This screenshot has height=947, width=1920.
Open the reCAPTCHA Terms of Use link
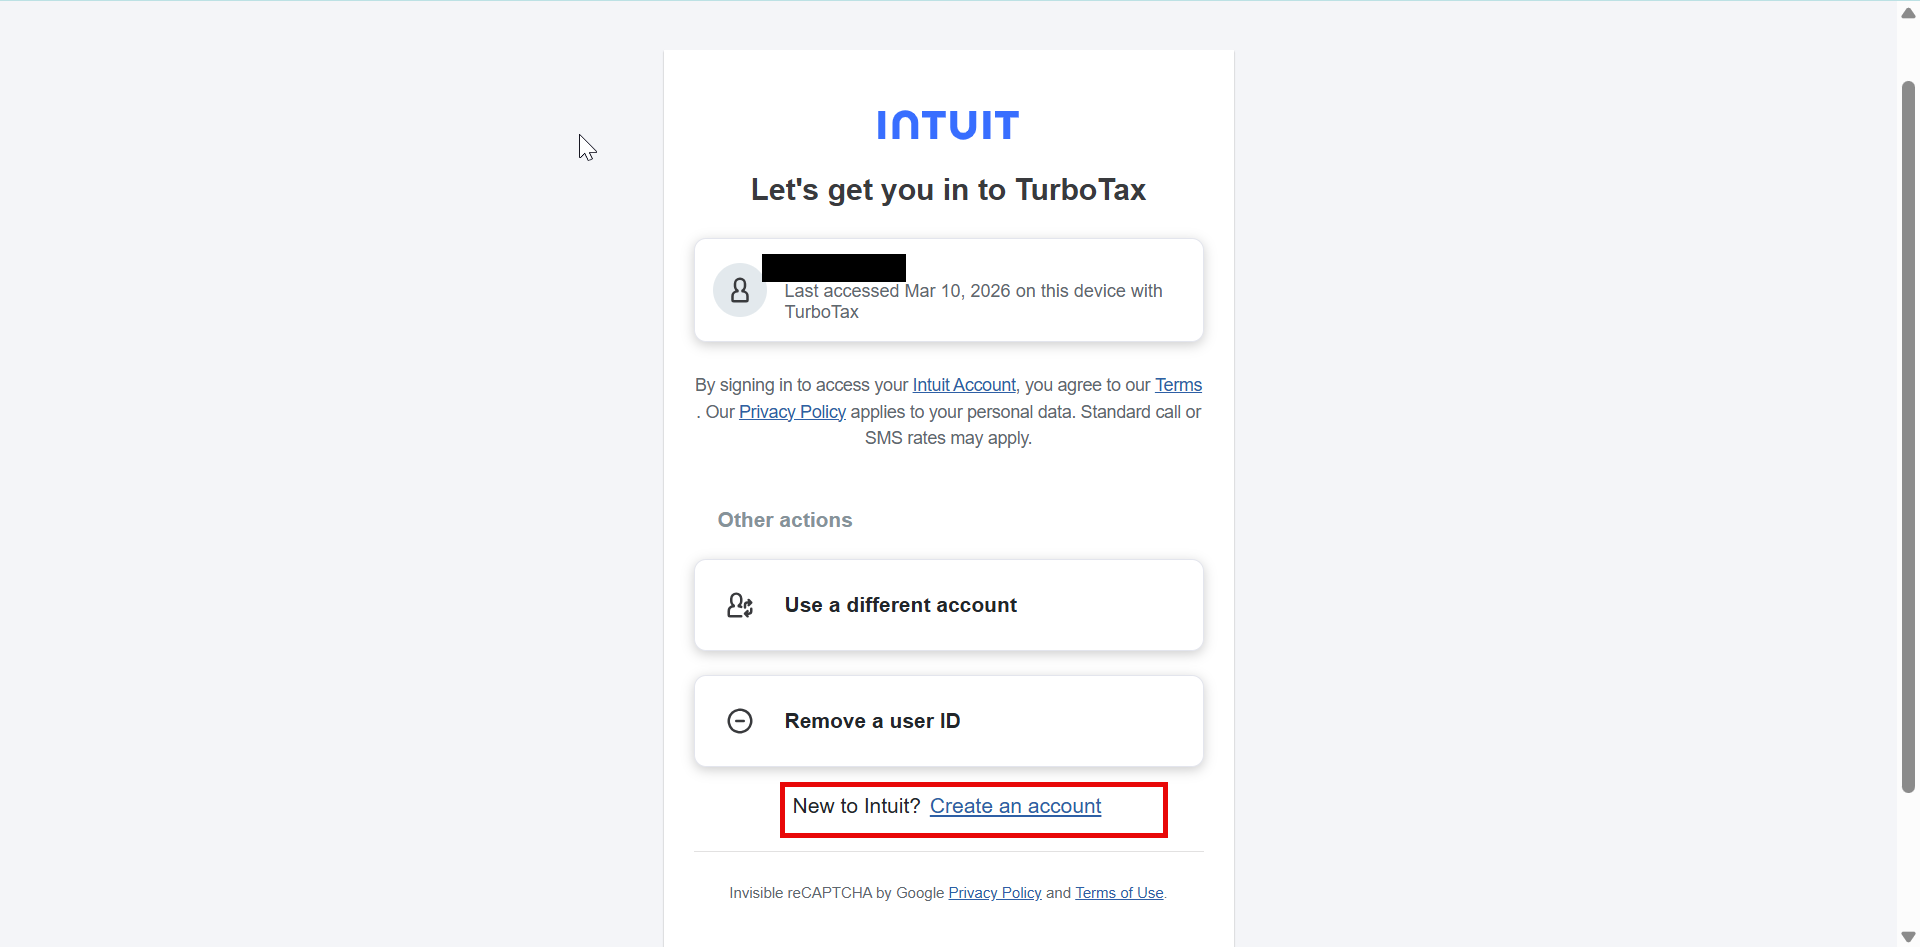[x=1119, y=893]
